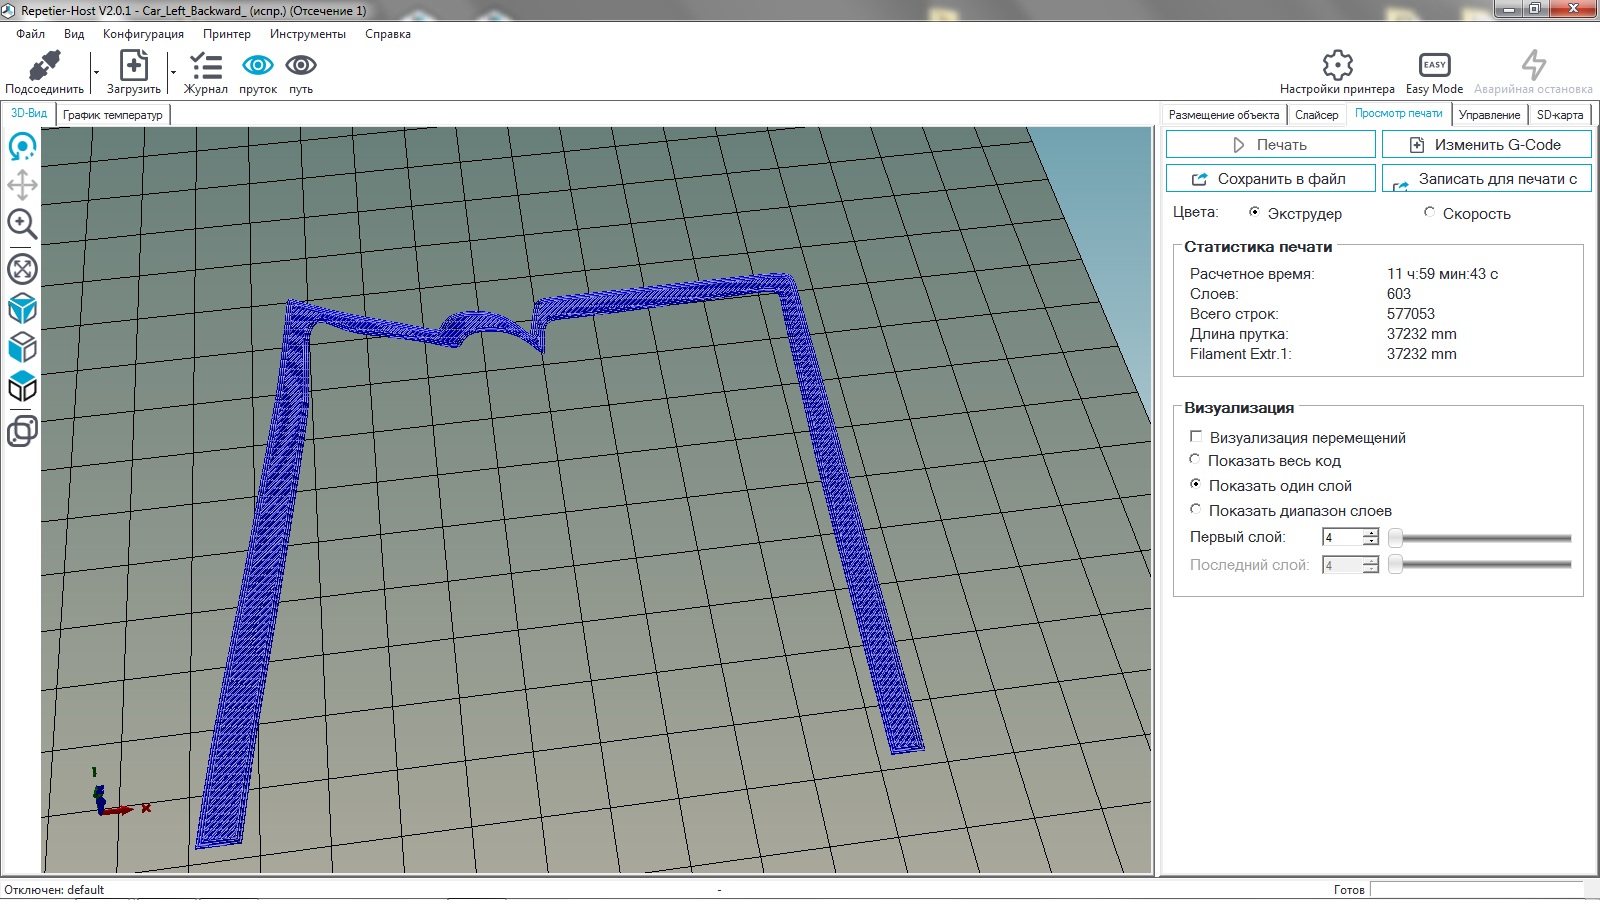Viewport: 1600px width, 908px height.
Task: Open the Configuration menu
Action: pyautogui.click(x=143, y=34)
